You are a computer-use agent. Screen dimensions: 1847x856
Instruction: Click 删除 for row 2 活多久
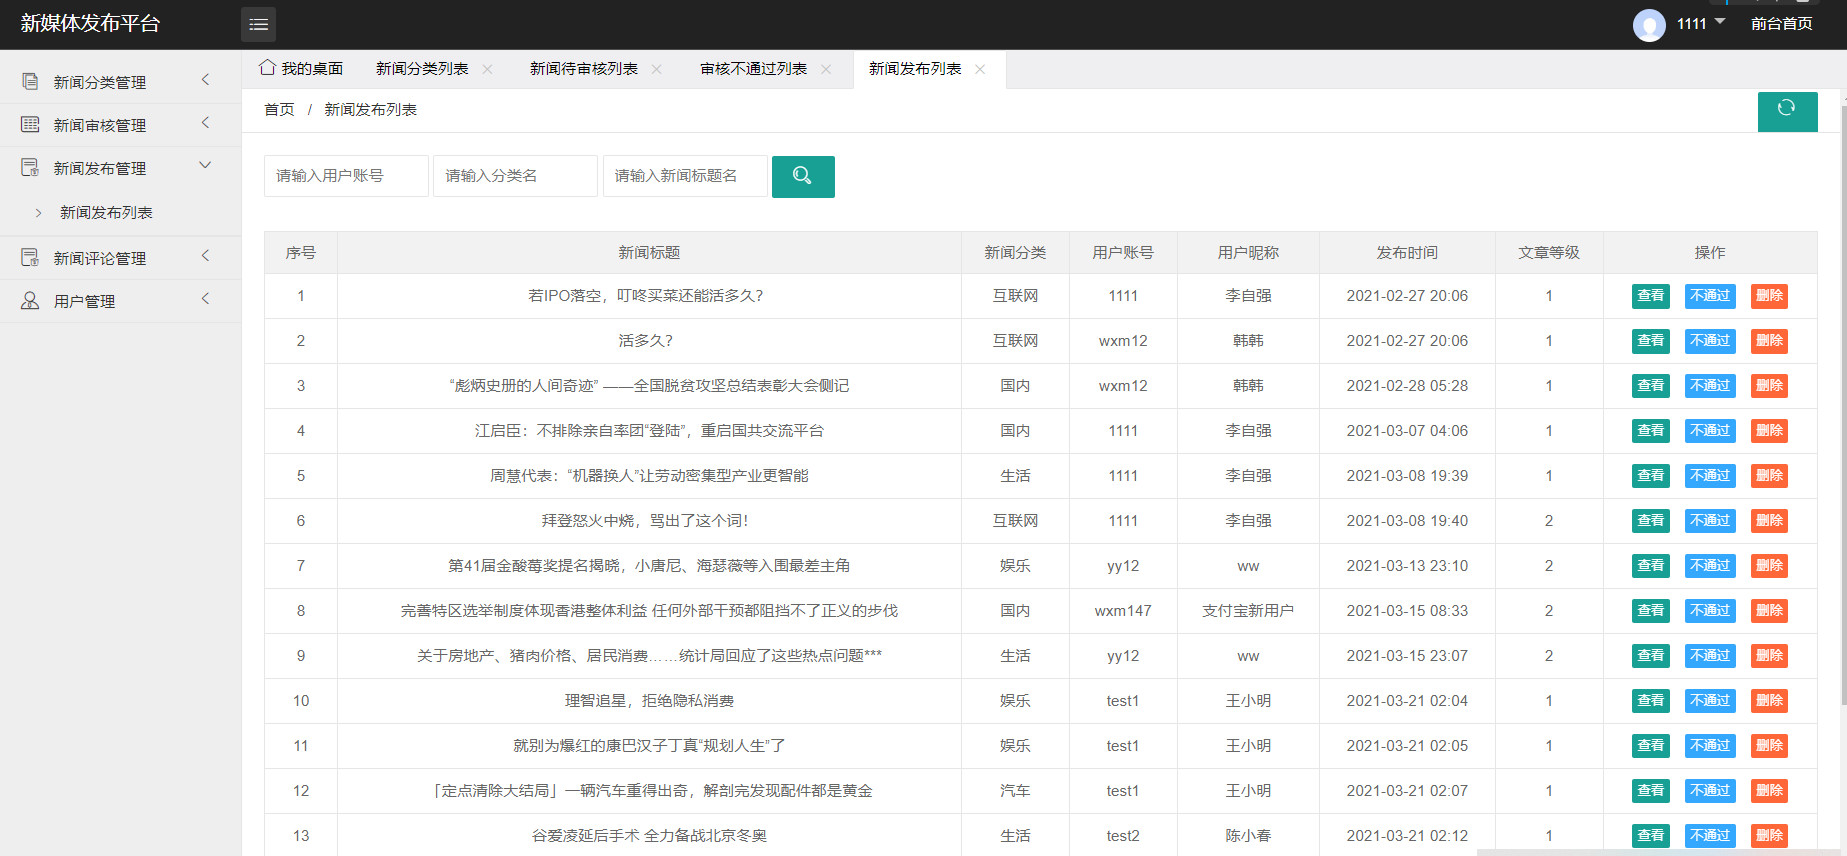pos(1769,341)
